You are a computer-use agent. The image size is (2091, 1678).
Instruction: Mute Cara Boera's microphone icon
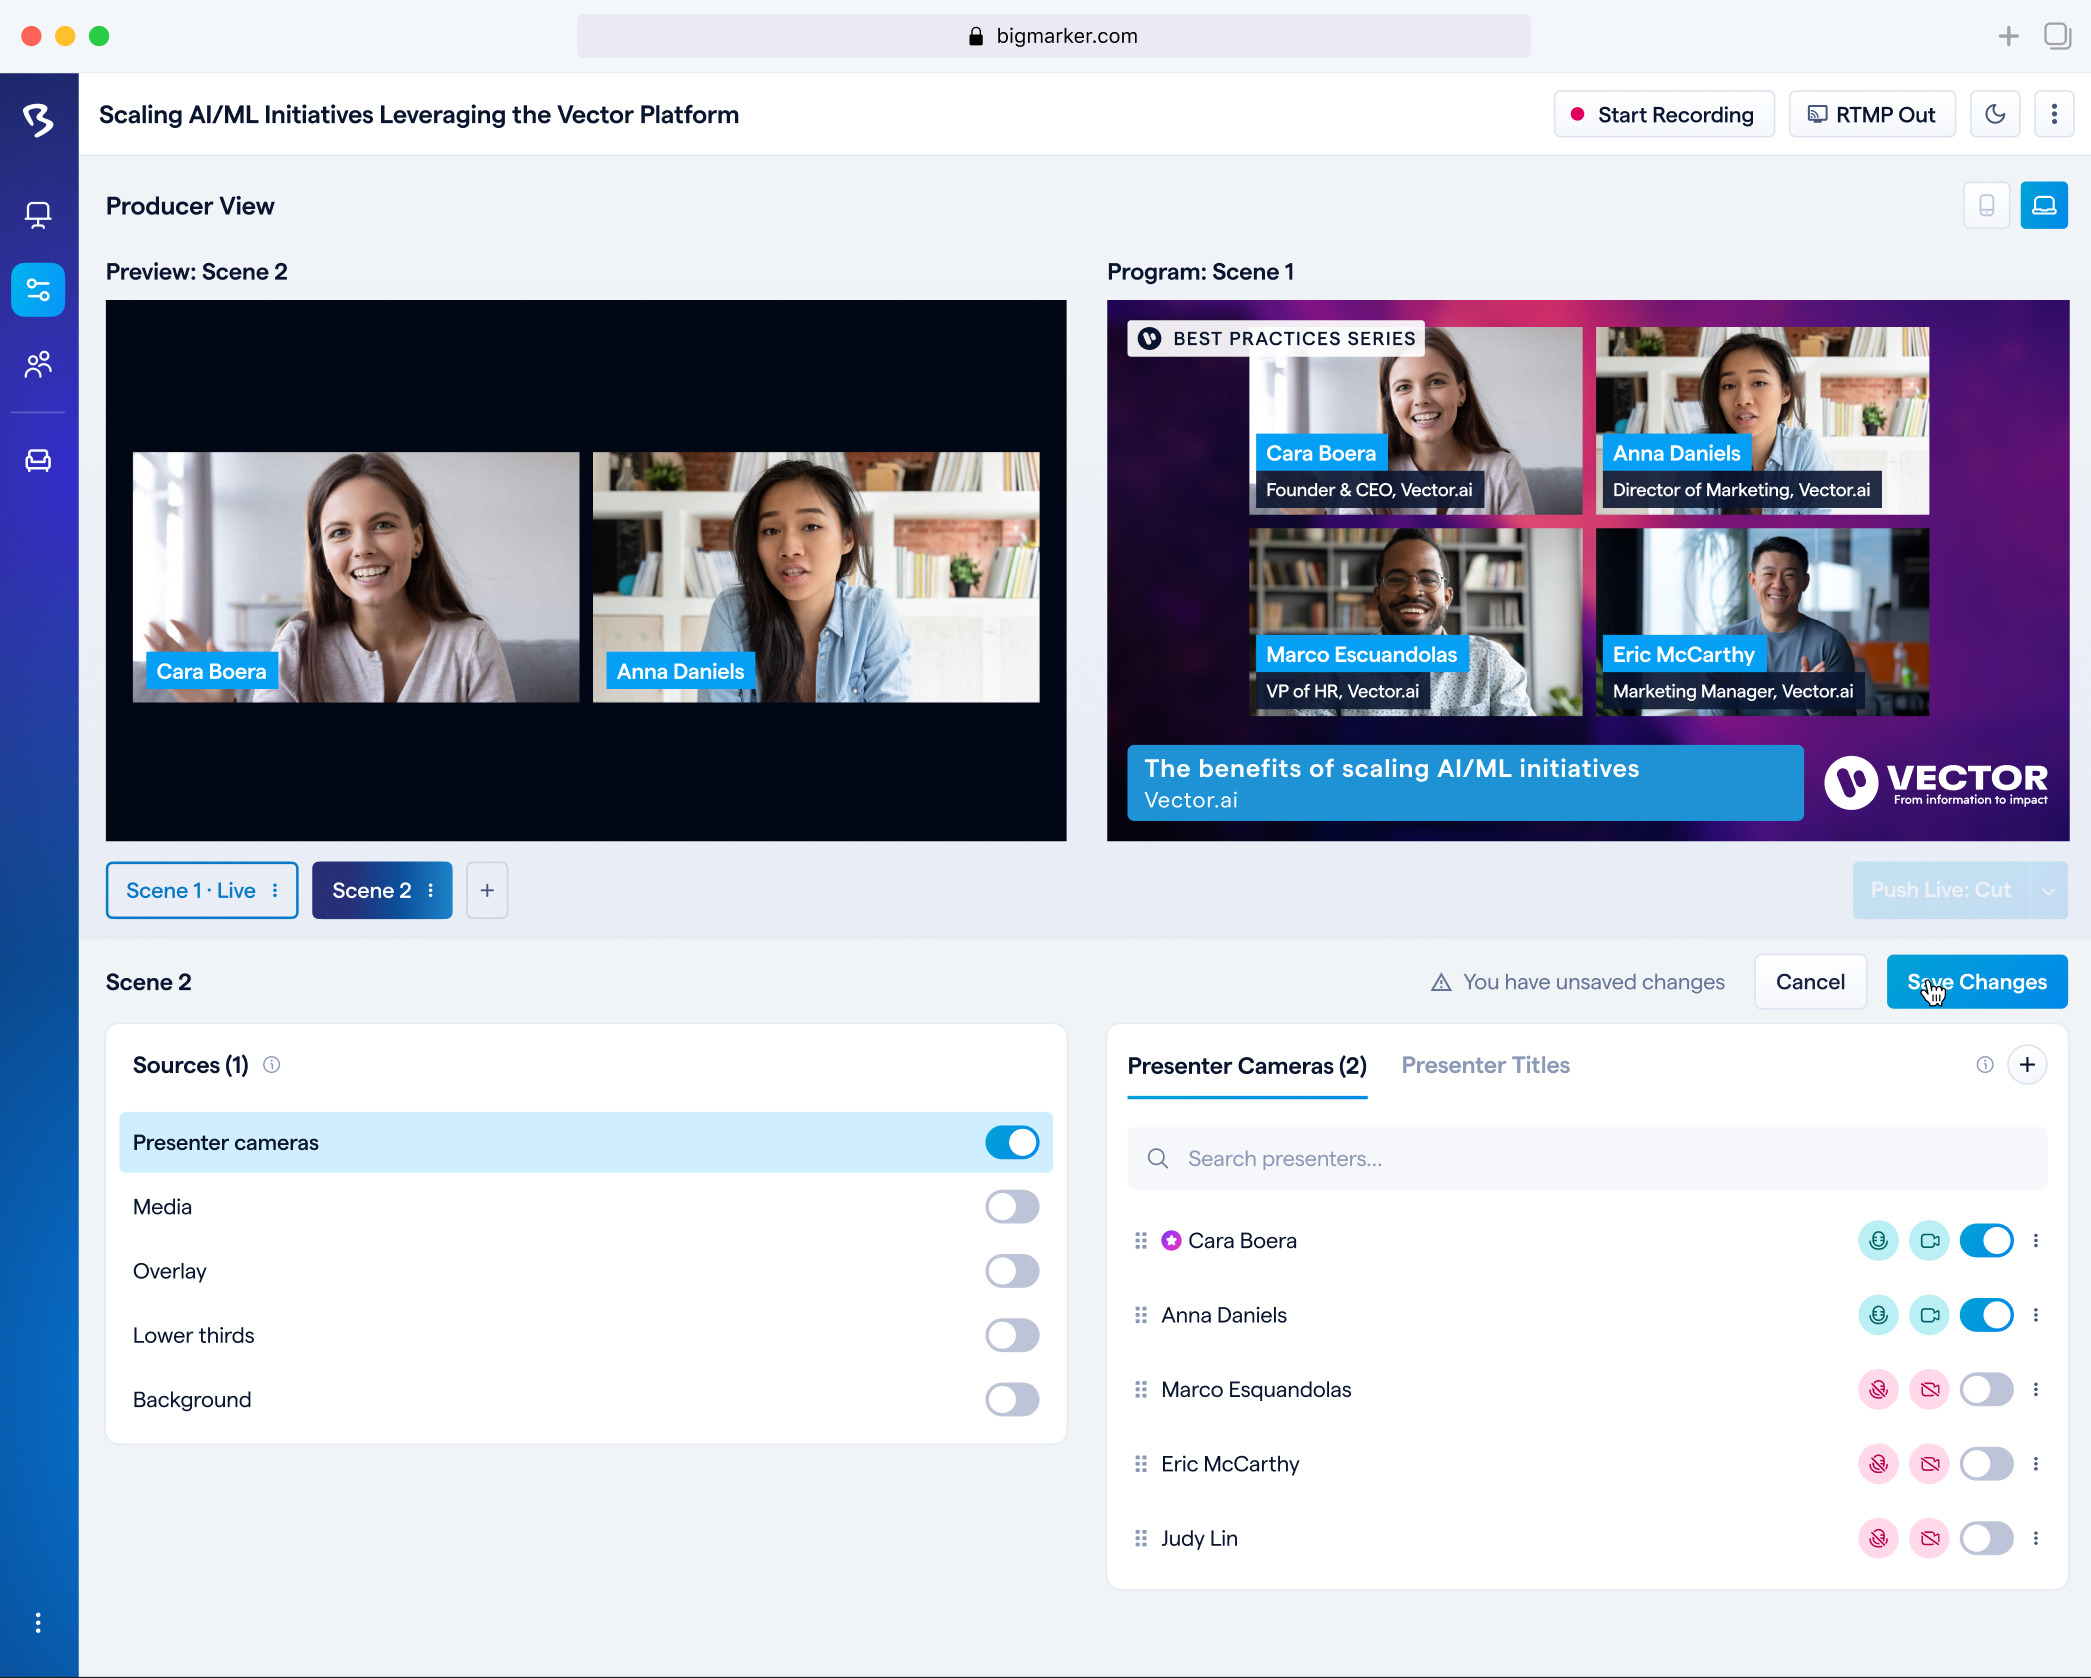click(x=1878, y=1240)
